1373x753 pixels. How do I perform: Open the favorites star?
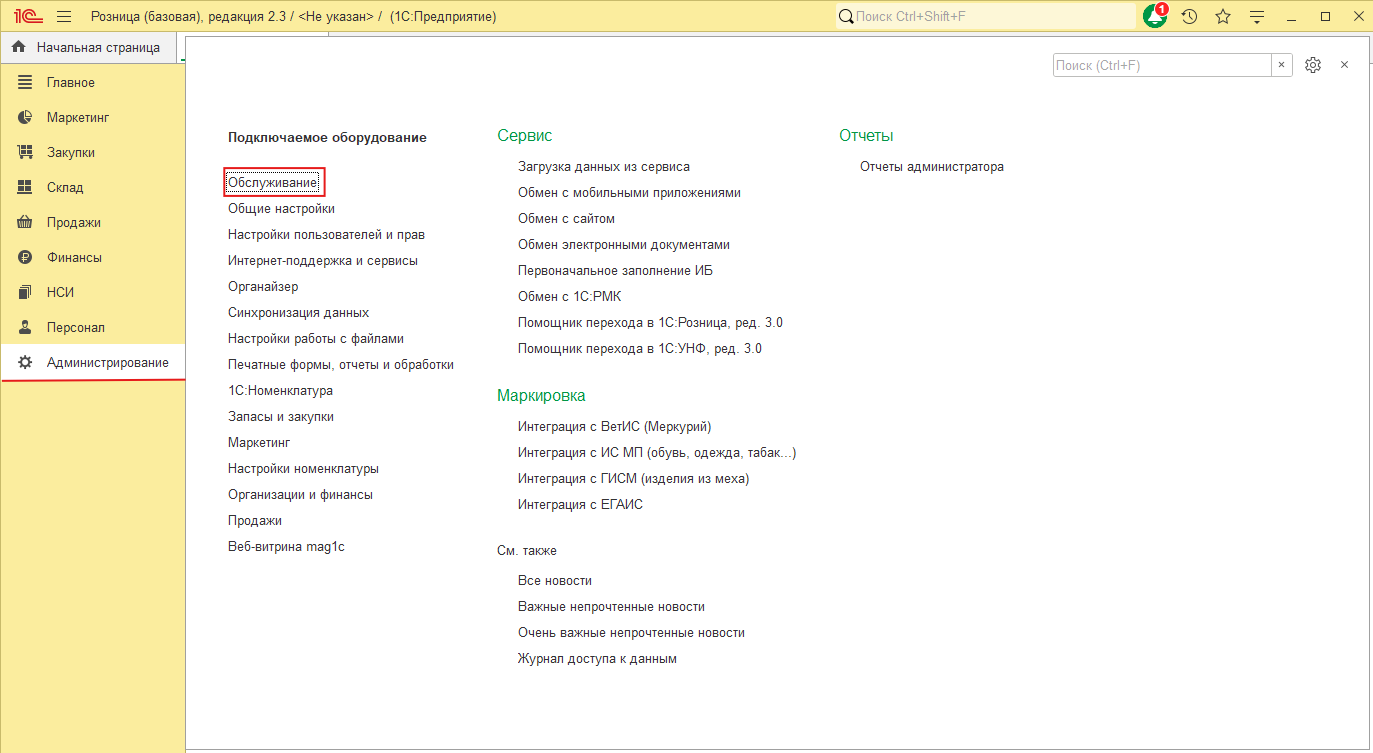click(x=1223, y=16)
